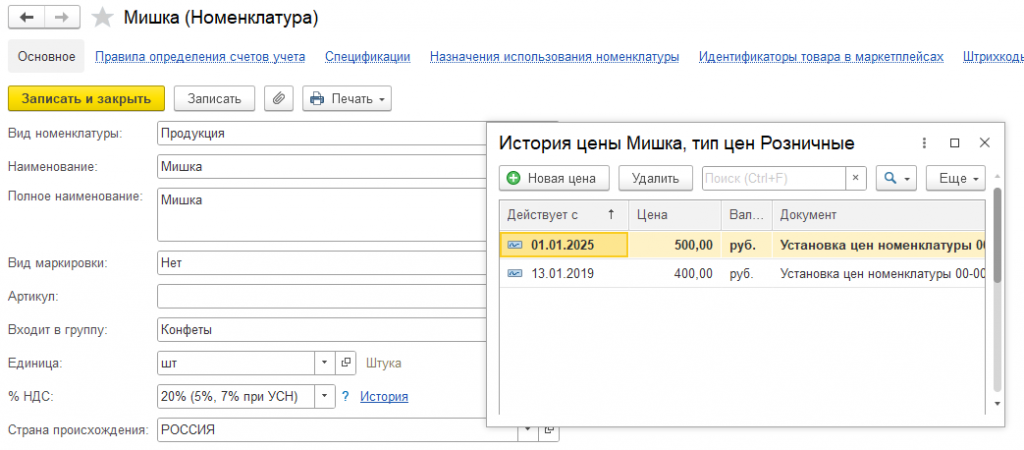Expand the Единица dropdown arrow
The height and width of the screenshot is (450, 1024).
pos(325,363)
